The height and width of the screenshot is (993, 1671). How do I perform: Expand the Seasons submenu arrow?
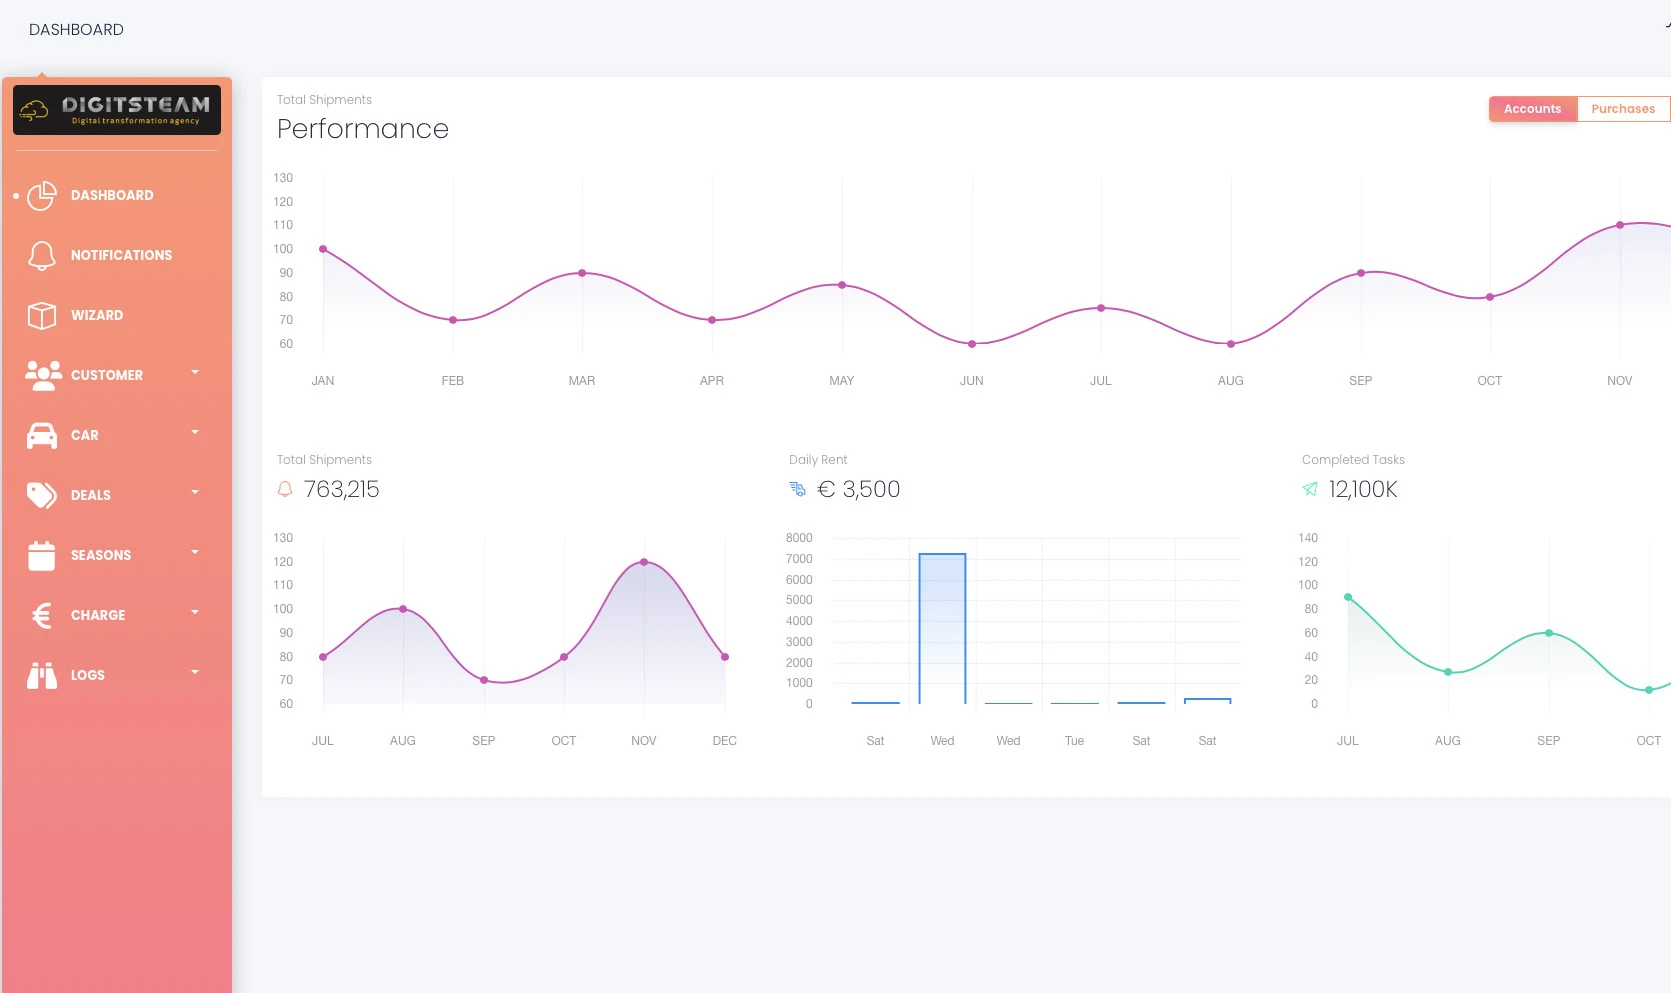(x=195, y=552)
